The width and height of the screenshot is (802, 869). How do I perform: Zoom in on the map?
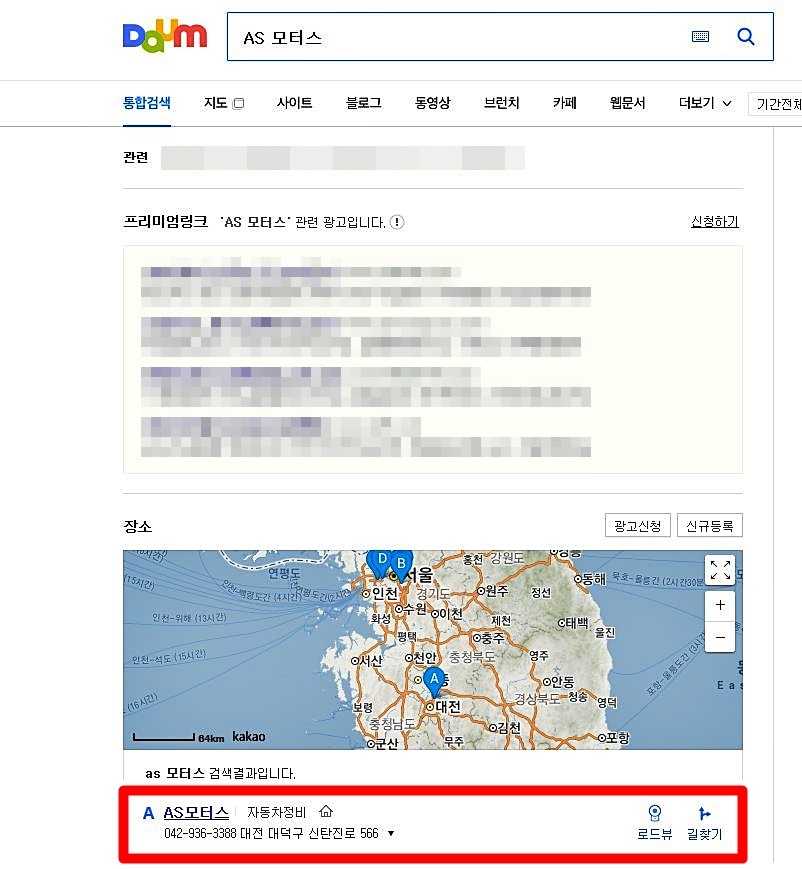720,606
